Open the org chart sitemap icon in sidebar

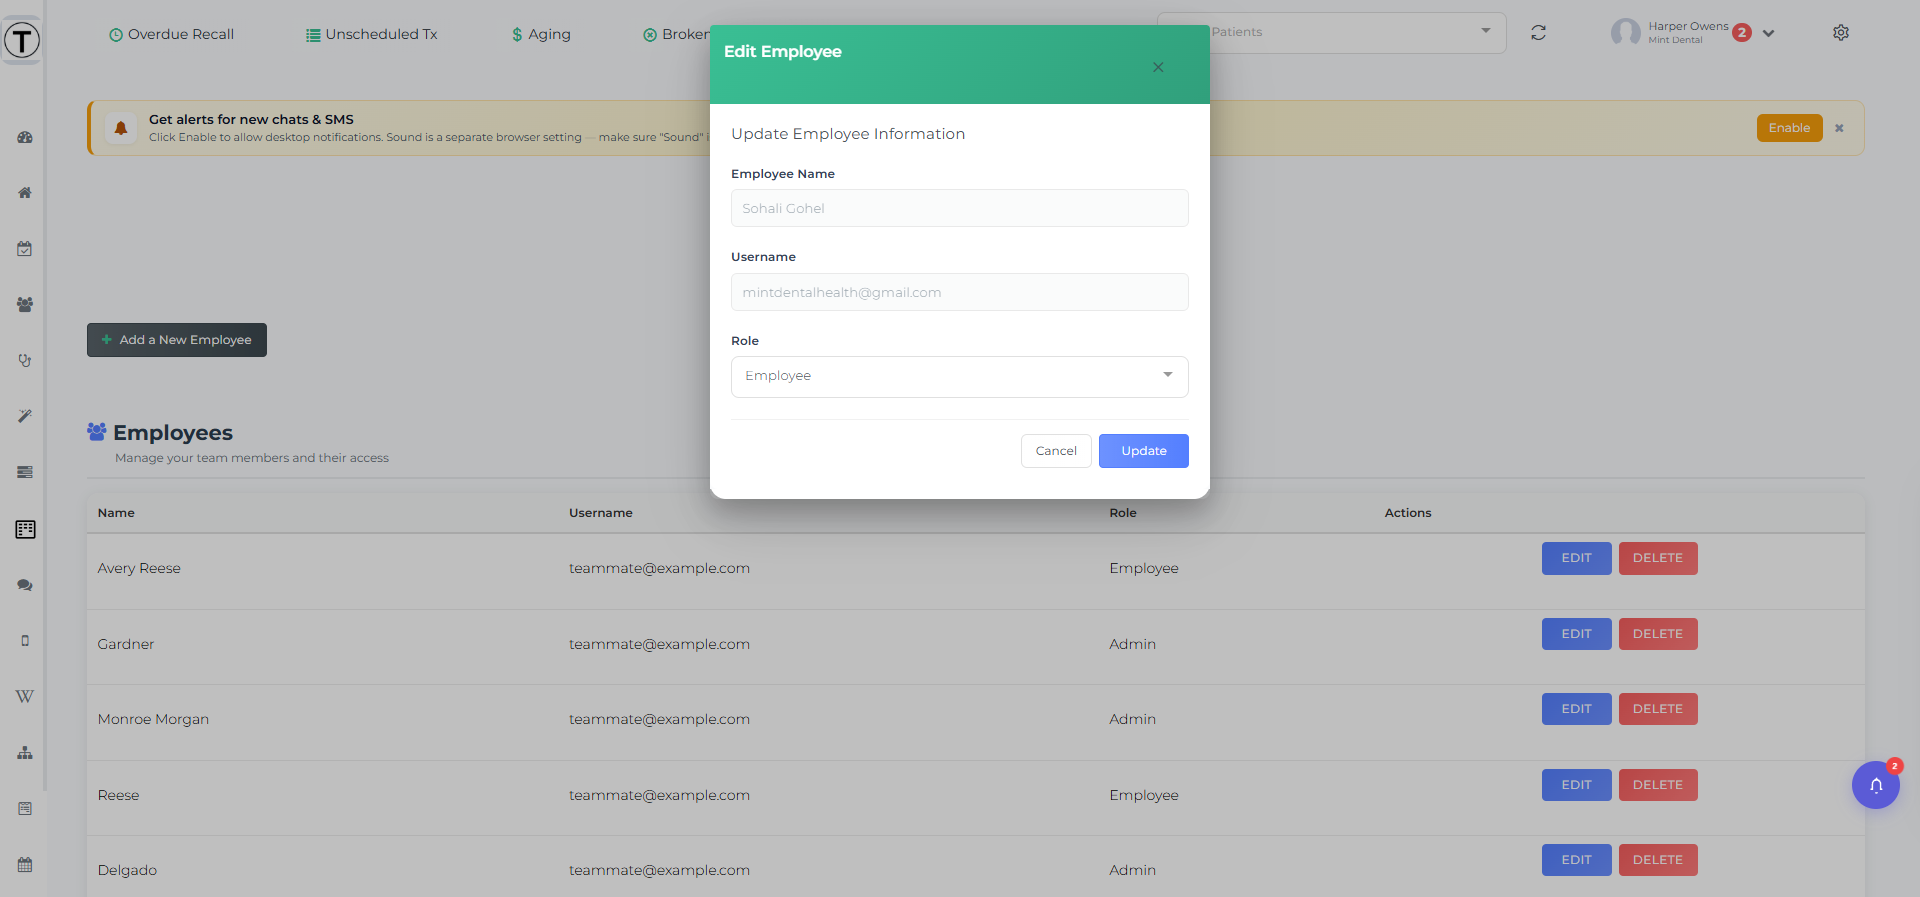click(x=25, y=753)
